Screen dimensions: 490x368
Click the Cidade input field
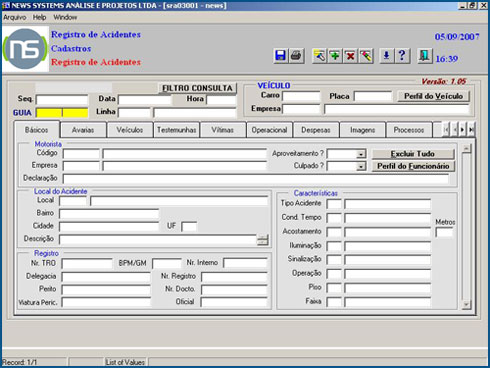pos(109,226)
